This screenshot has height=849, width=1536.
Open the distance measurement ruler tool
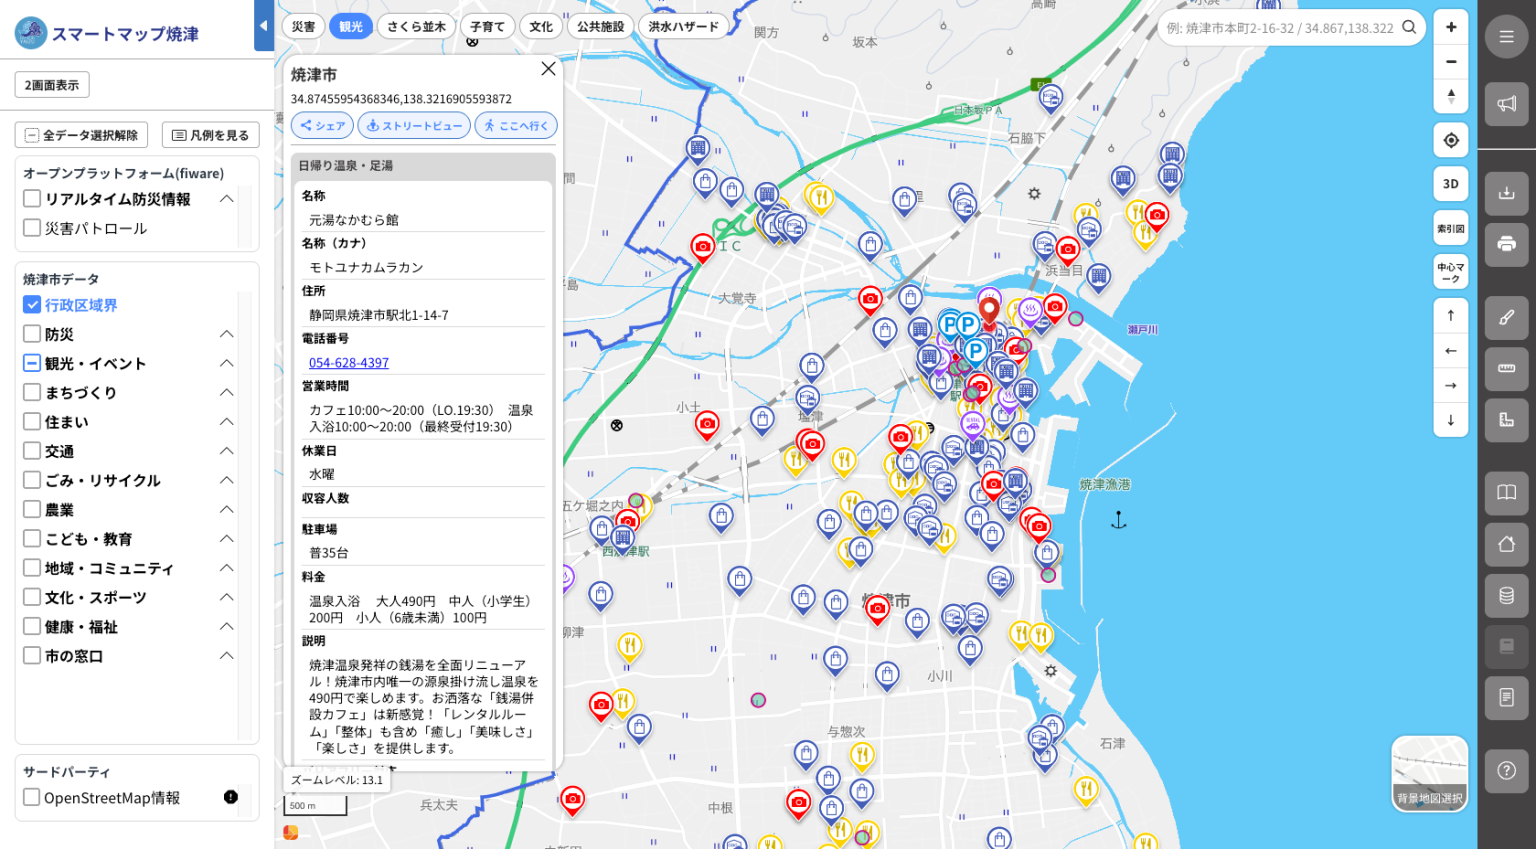(x=1506, y=368)
